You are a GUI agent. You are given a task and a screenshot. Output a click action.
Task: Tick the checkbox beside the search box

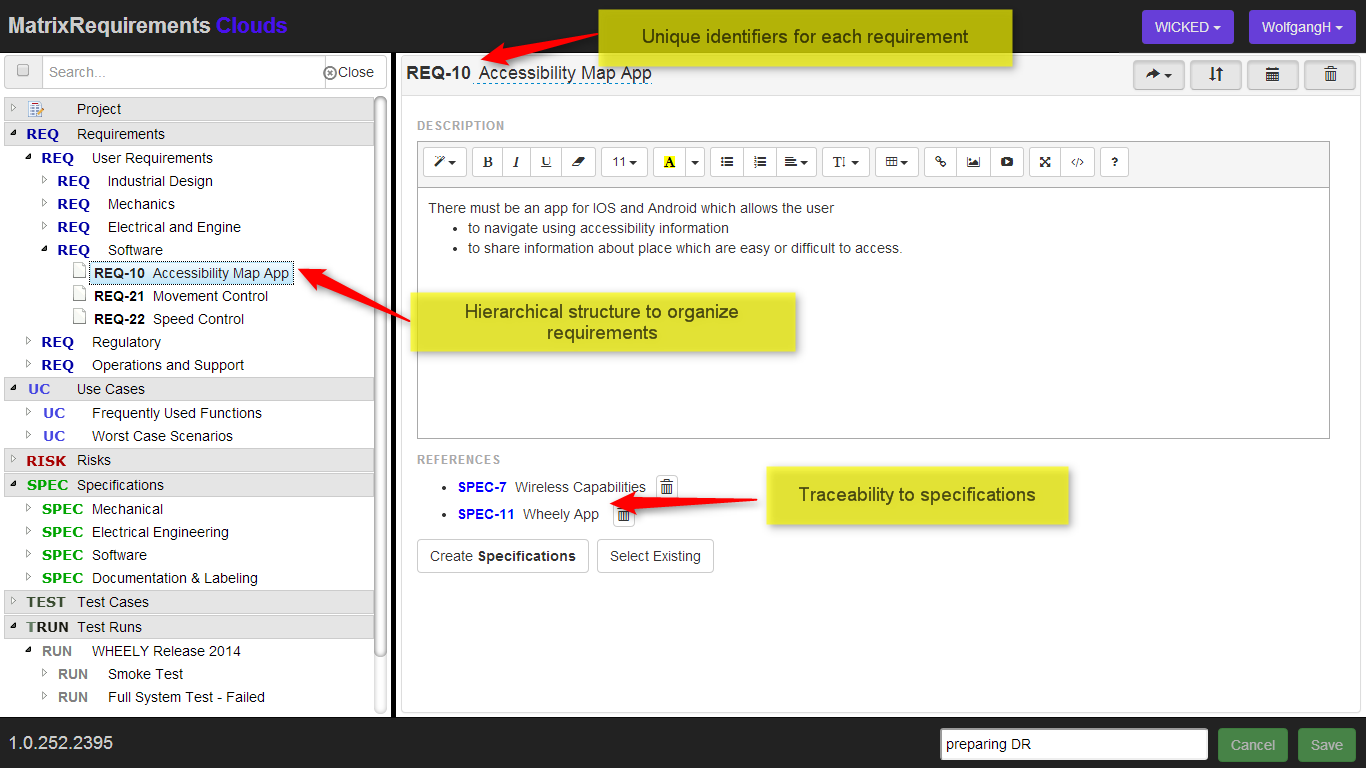(x=23, y=71)
